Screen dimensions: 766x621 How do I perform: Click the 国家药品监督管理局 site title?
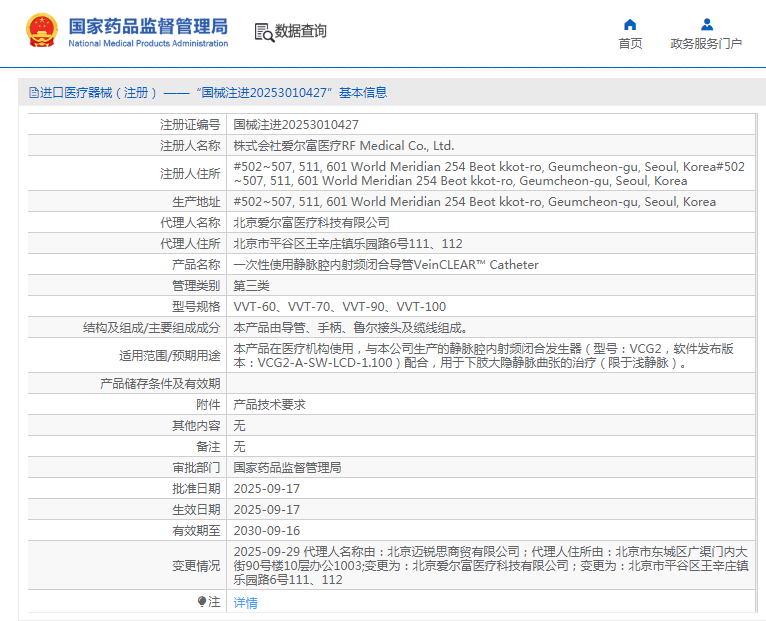tap(148, 25)
